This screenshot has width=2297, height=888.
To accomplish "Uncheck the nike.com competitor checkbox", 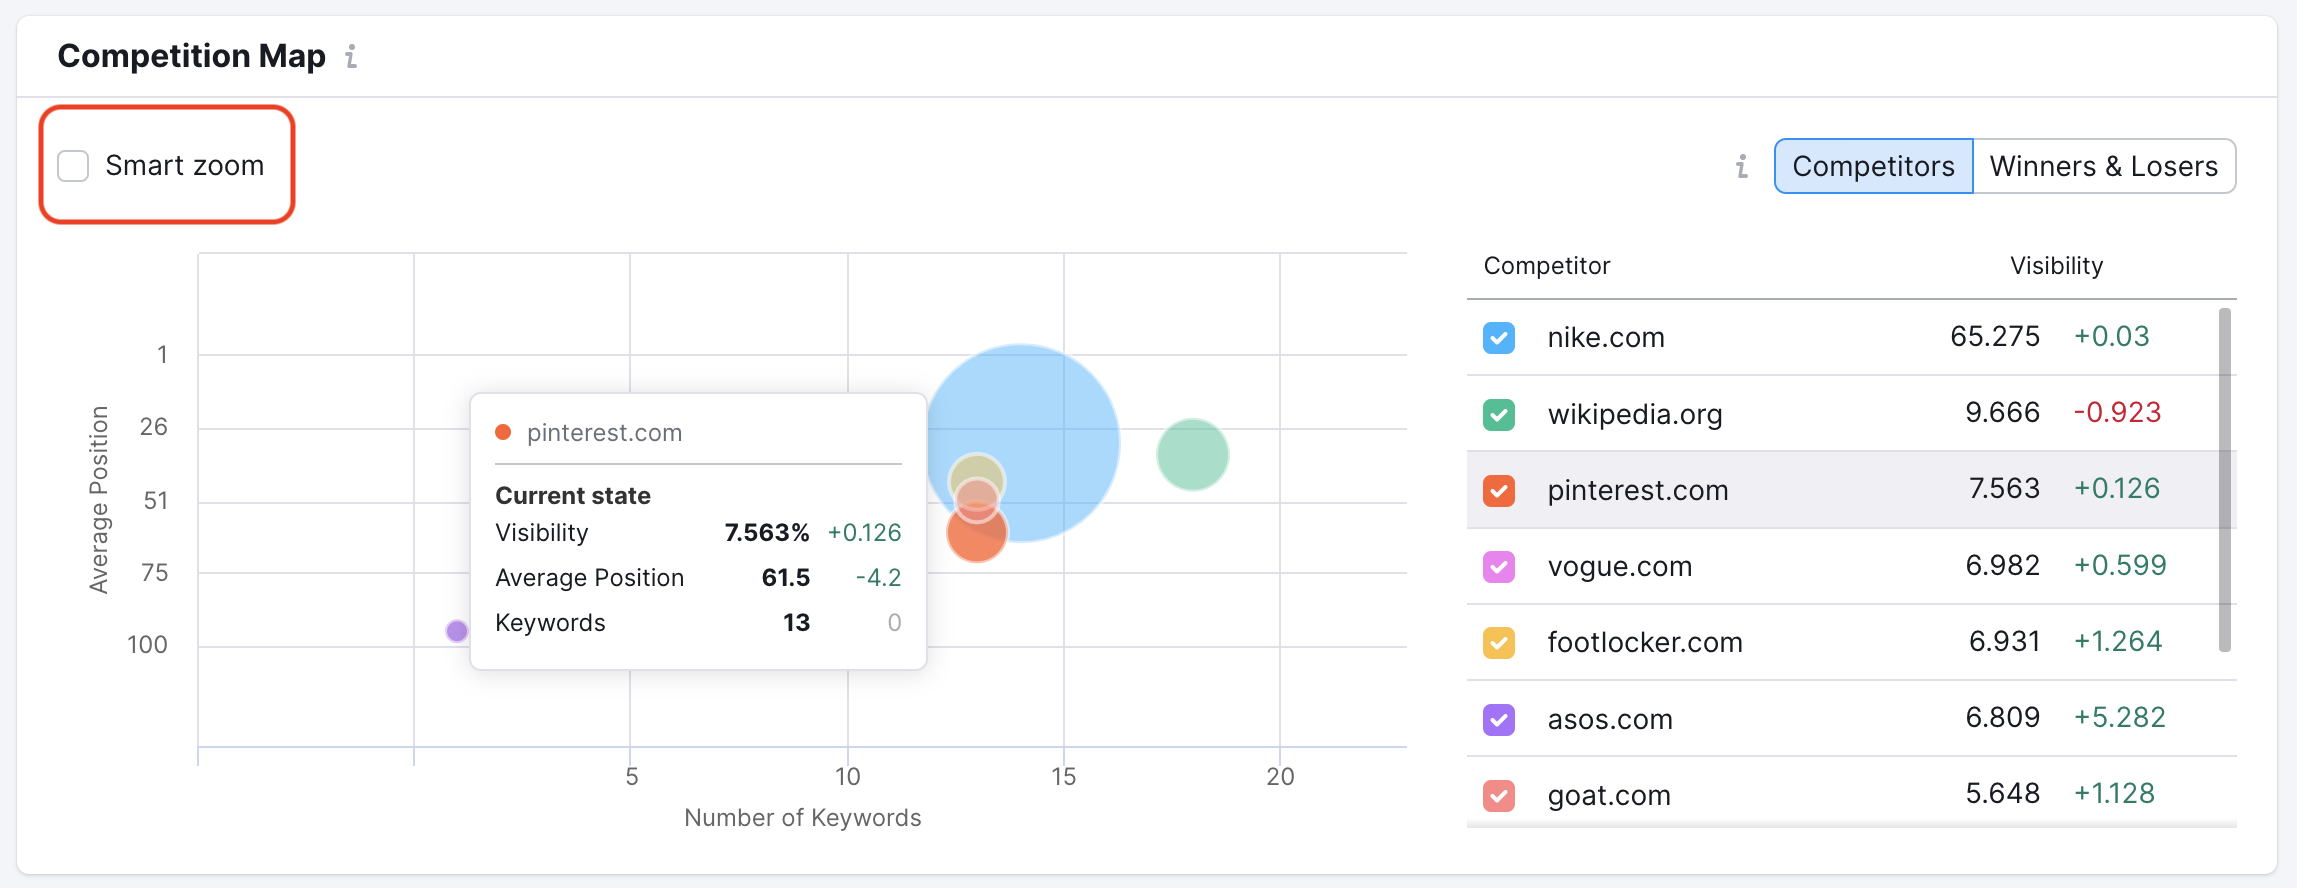I will pos(1498,338).
